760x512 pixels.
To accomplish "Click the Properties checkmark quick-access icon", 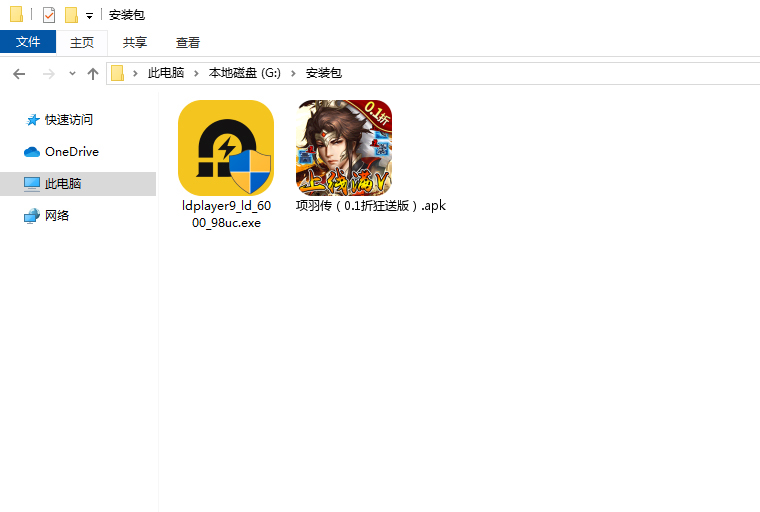I will point(49,15).
